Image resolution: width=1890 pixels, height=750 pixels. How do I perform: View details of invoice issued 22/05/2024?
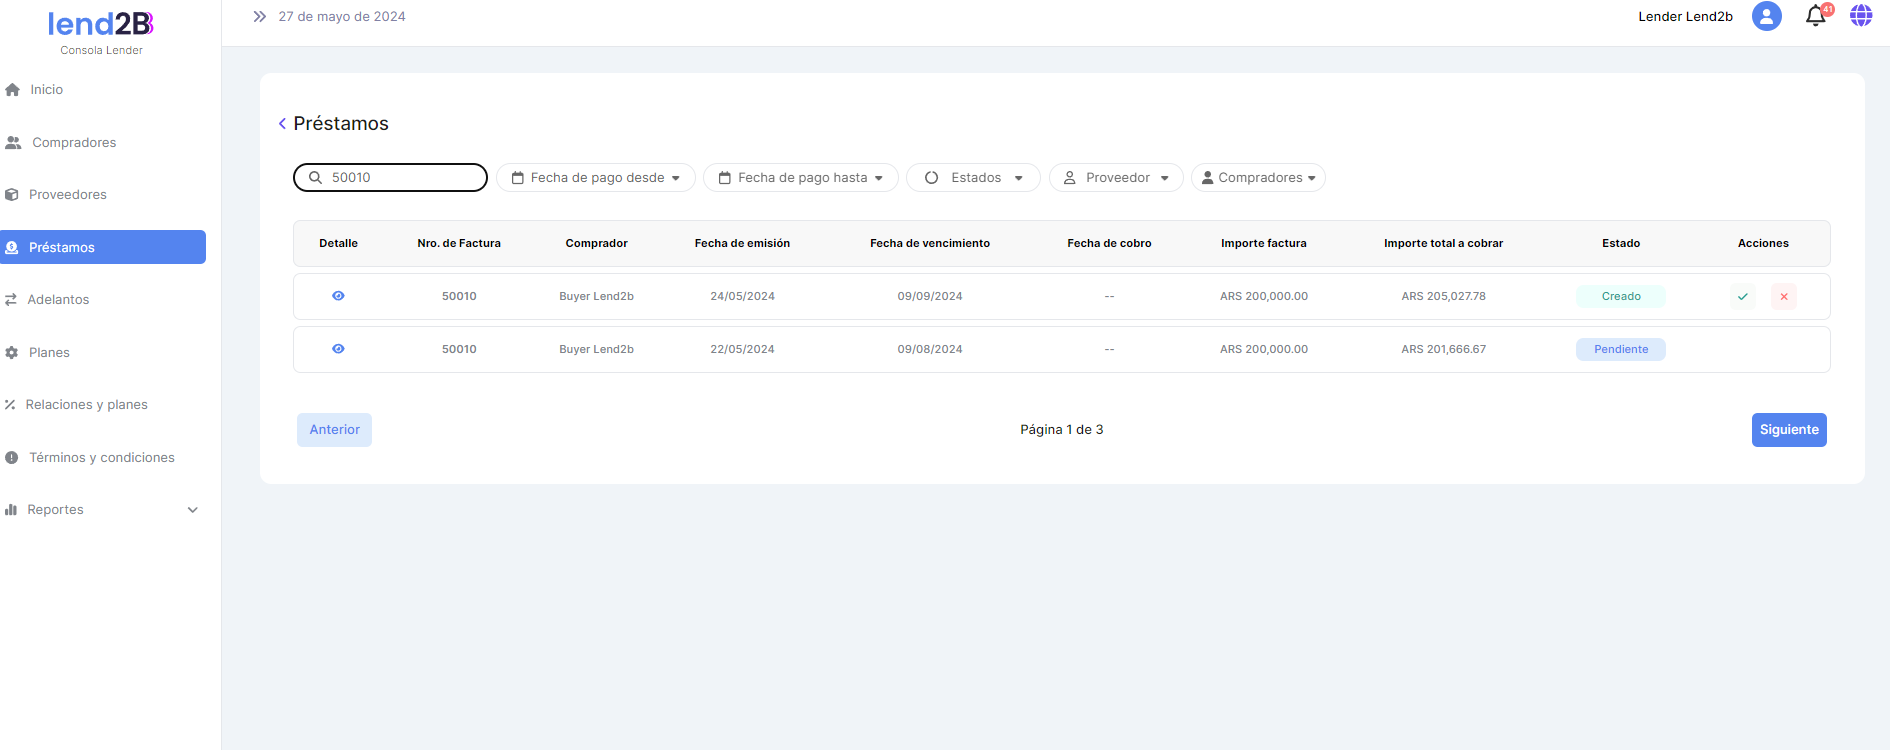(x=338, y=349)
